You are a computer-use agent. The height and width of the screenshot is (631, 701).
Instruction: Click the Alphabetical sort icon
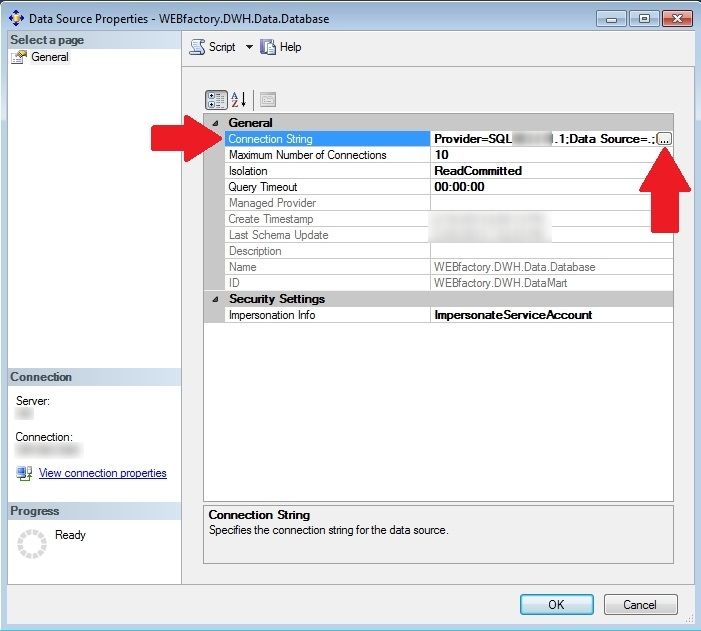(x=239, y=99)
